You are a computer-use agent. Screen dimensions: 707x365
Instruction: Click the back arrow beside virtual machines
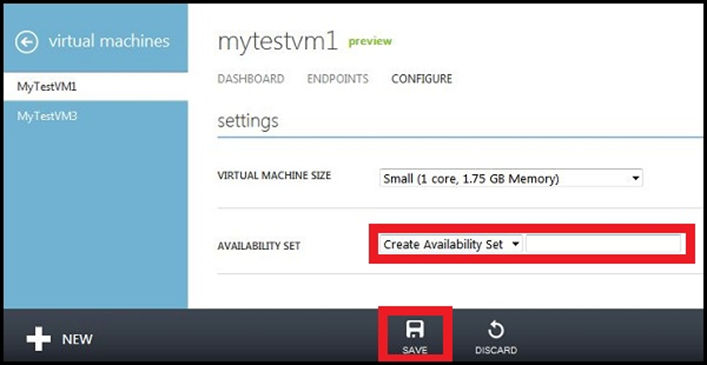click(x=26, y=42)
